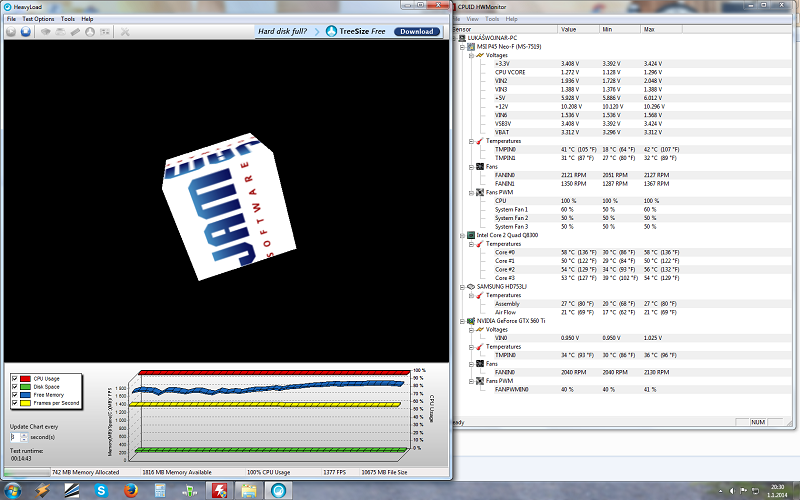The width and height of the screenshot is (800, 500).
Task: Open HeavyLoad File menu
Action: click(11, 19)
